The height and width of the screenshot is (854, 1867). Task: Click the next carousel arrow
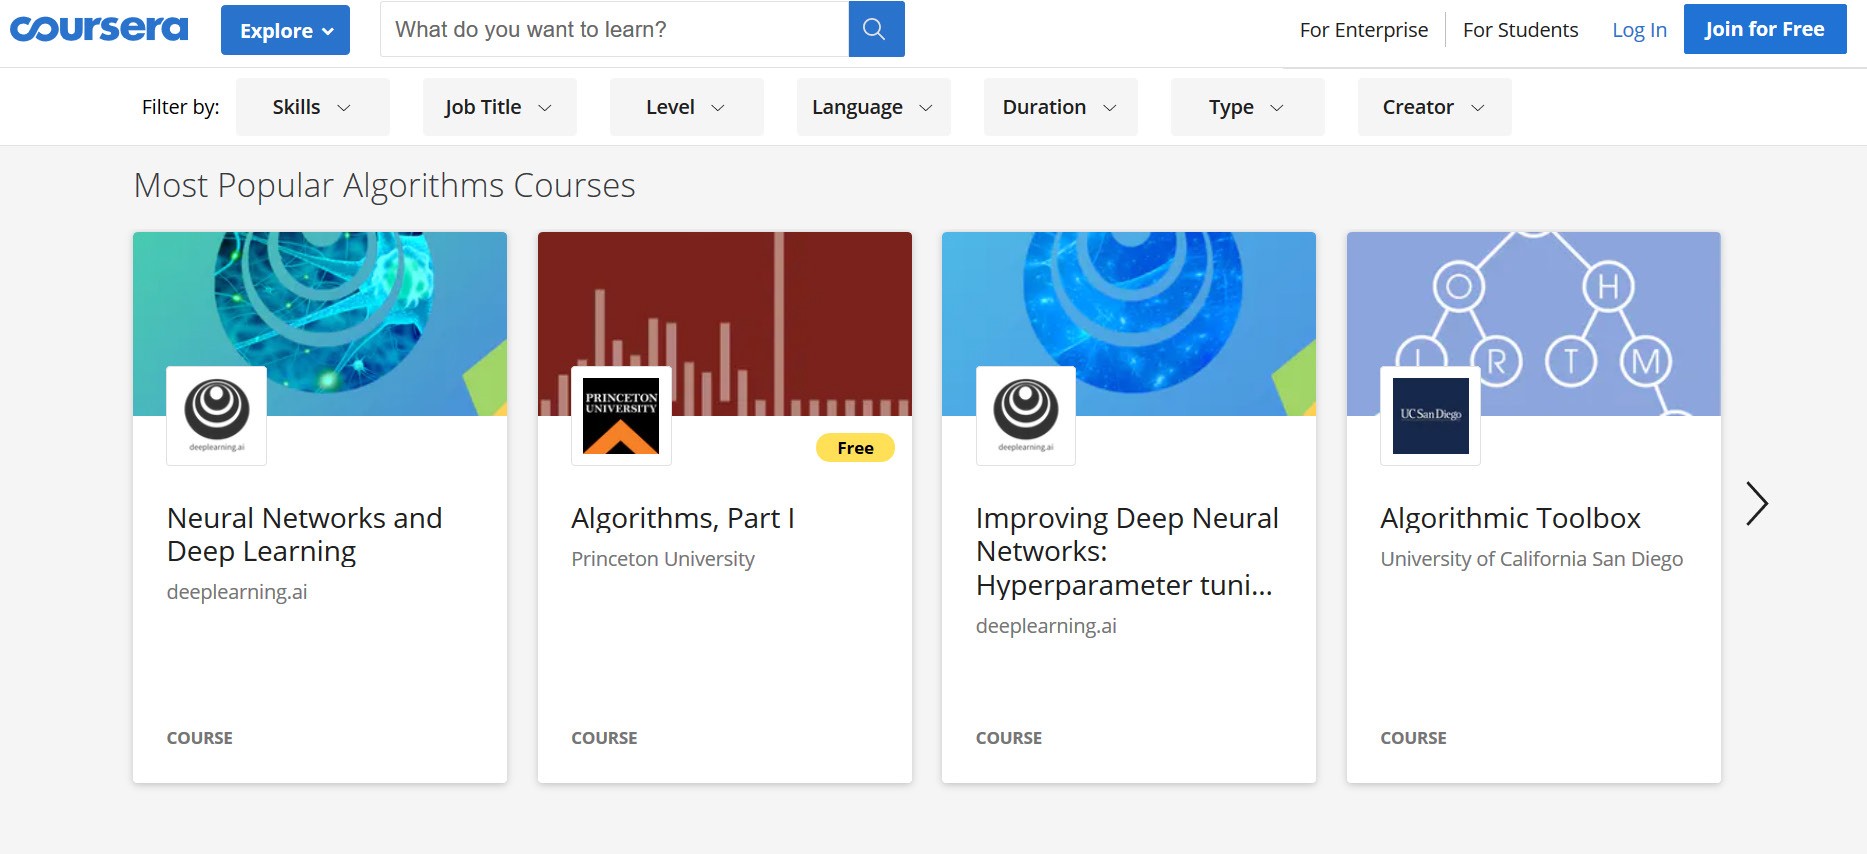(x=1756, y=503)
